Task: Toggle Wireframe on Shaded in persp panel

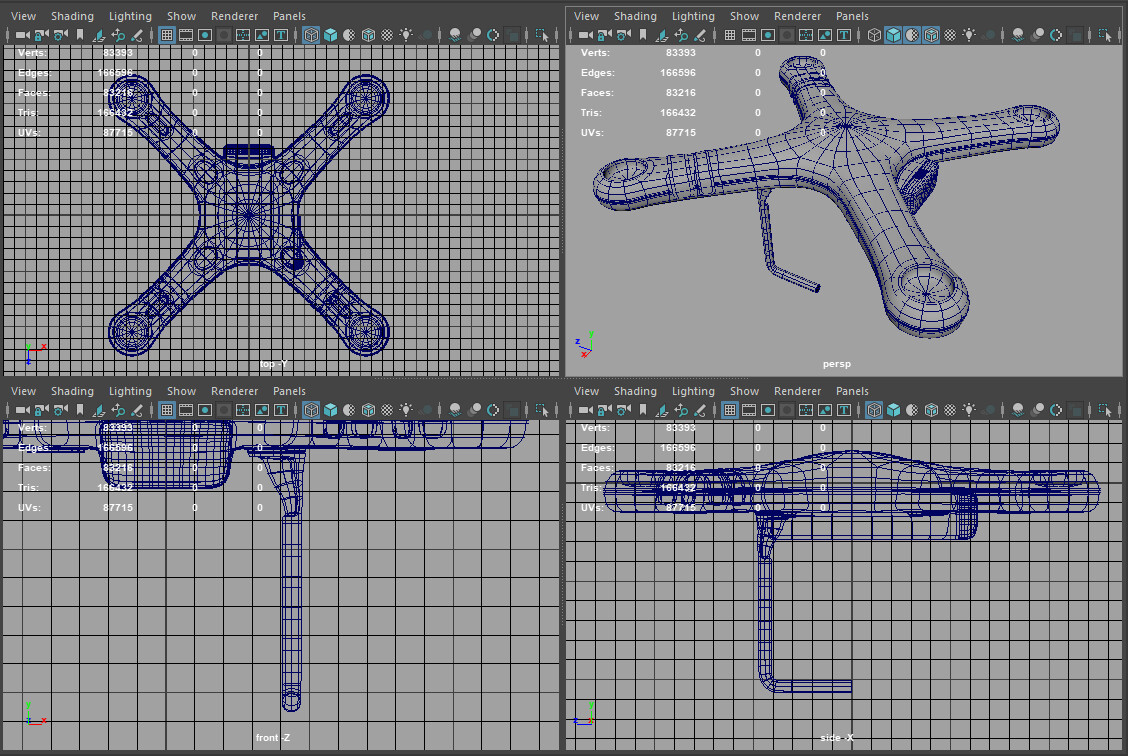Action: [x=931, y=35]
